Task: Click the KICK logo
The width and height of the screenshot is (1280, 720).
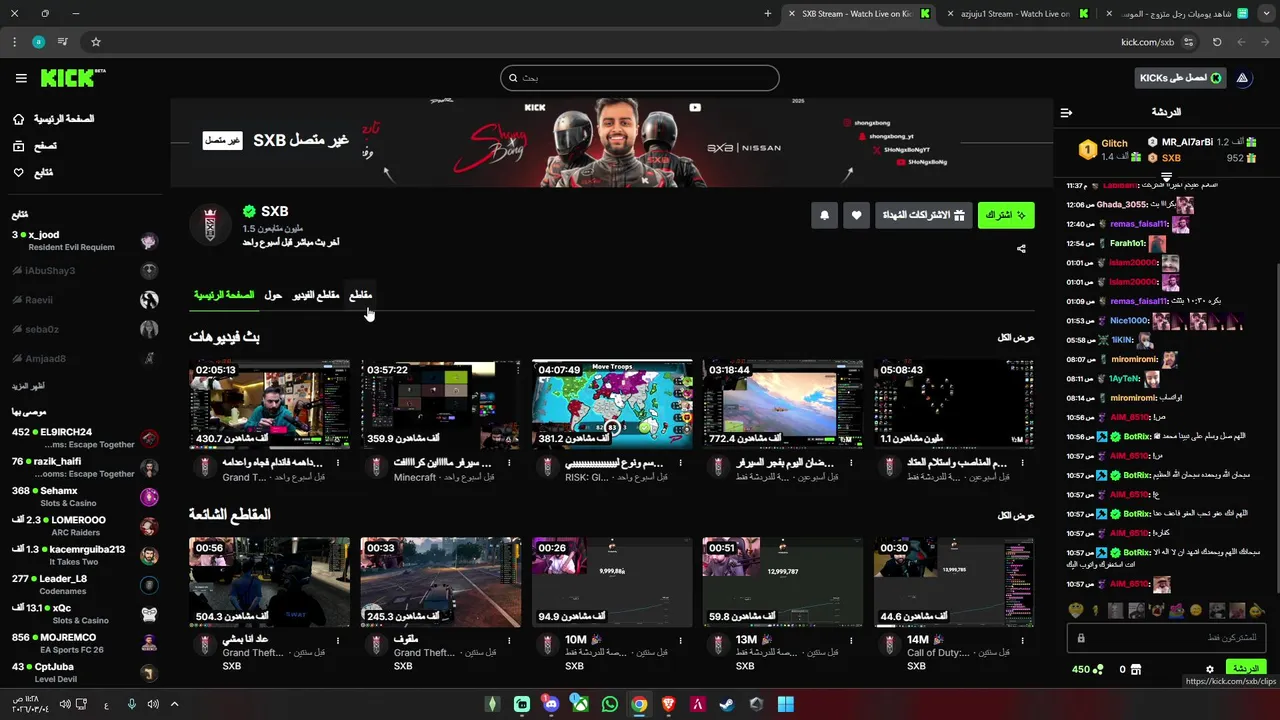Action: (x=73, y=78)
